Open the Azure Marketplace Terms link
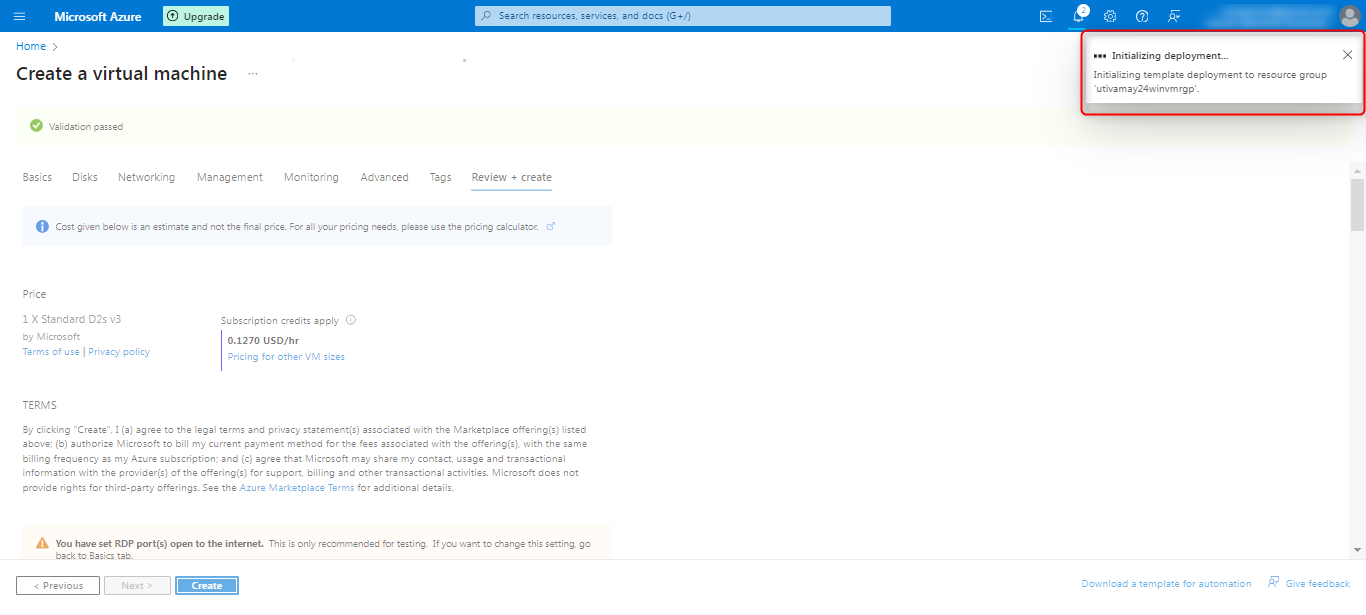This screenshot has width=1366, height=615. pyautogui.click(x=297, y=488)
